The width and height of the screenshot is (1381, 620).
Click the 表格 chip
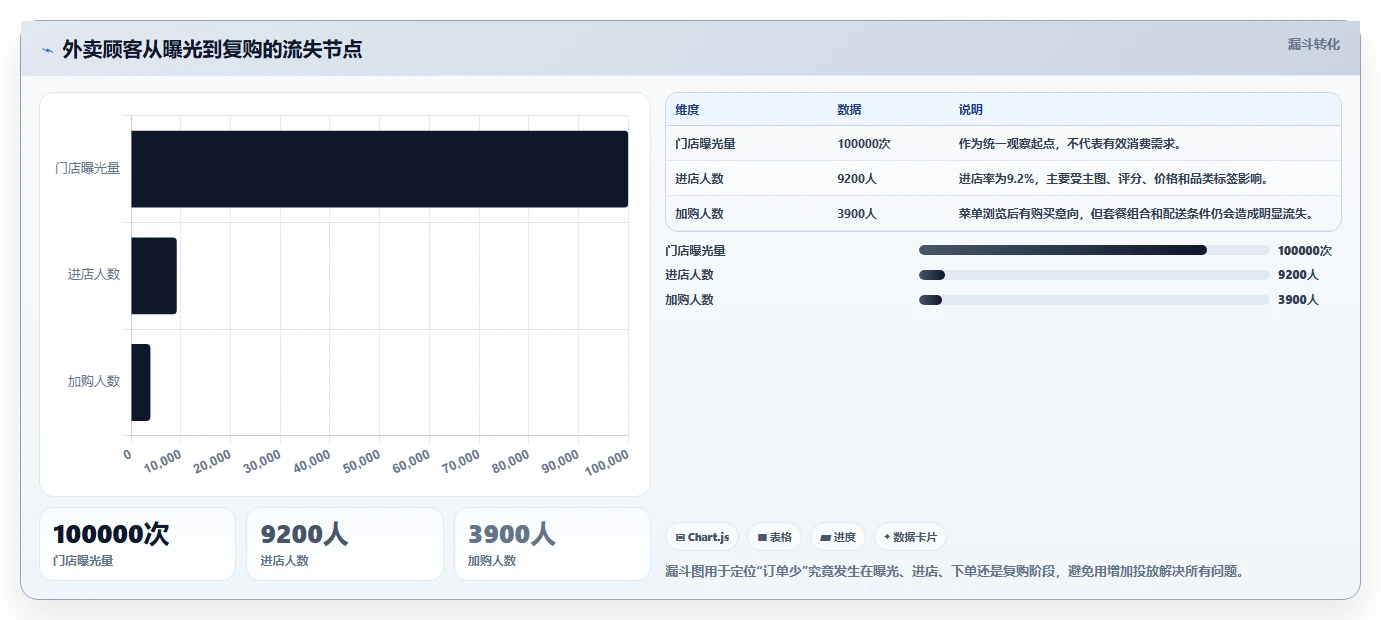coord(774,537)
